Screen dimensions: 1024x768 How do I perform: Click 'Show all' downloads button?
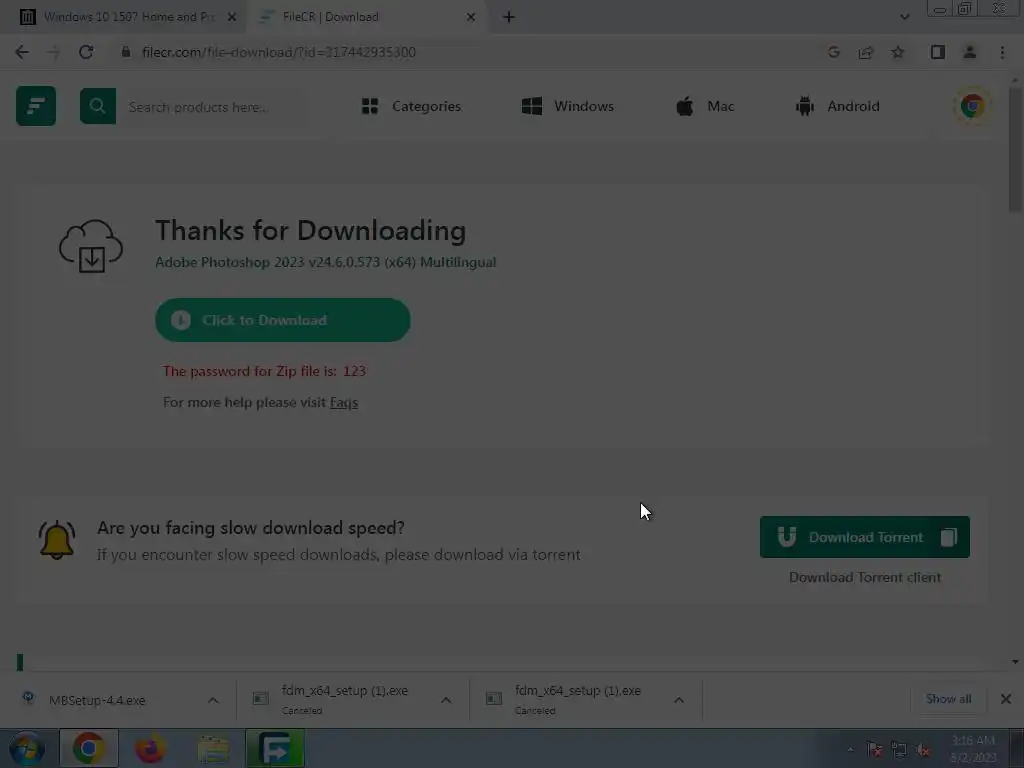pyautogui.click(x=948, y=699)
